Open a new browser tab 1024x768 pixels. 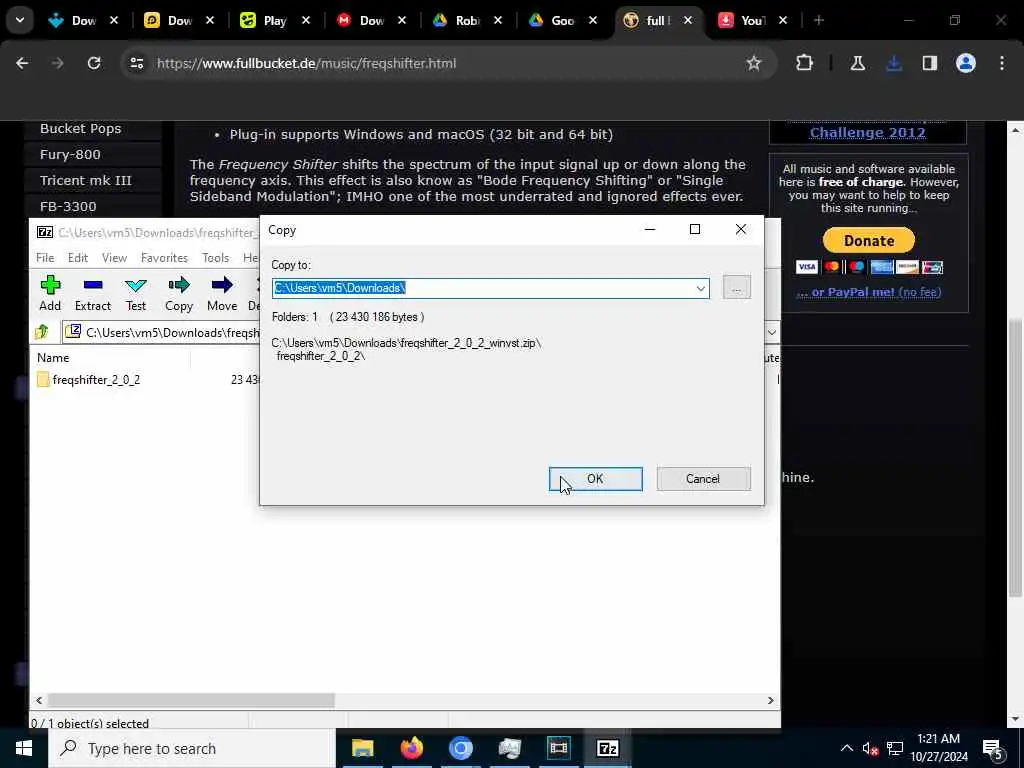tap(819, 20)
